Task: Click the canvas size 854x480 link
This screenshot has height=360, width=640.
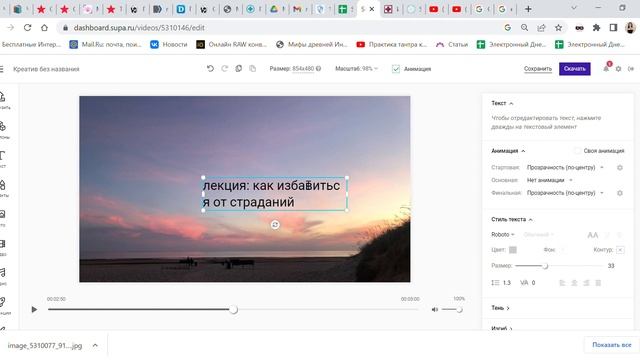Action: coord(303,69)
